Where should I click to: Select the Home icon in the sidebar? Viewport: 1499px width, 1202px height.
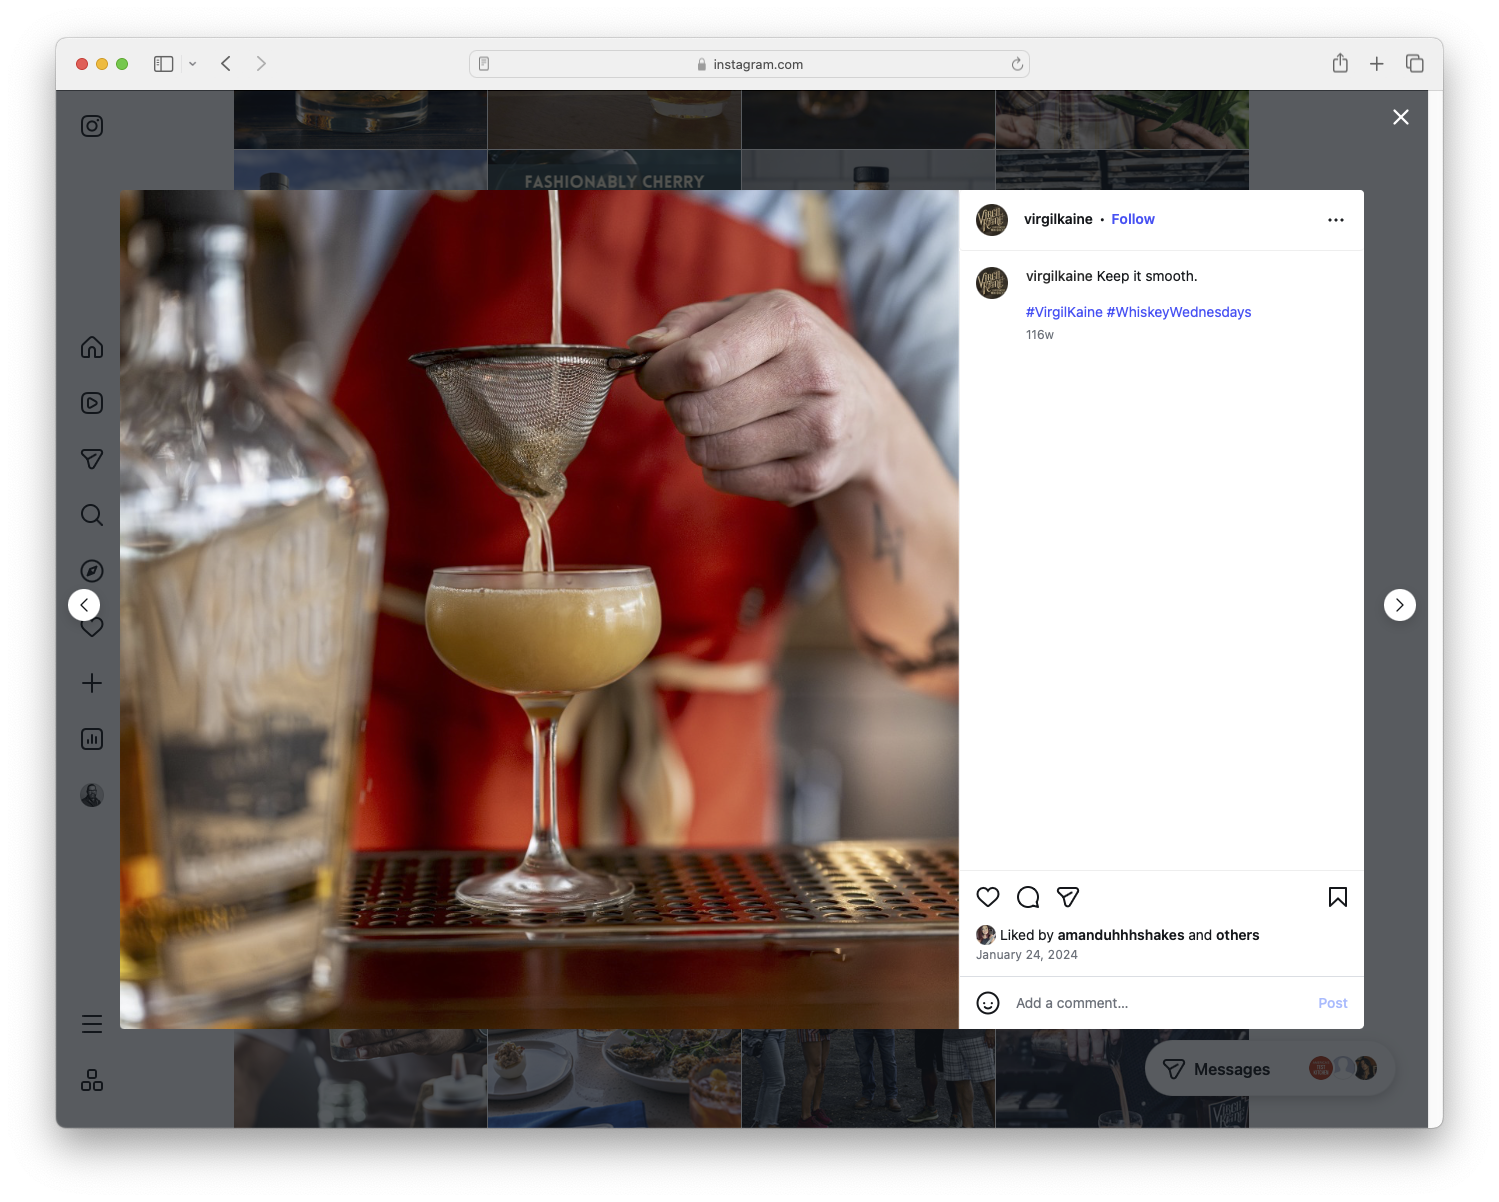[x=91, y=347]
